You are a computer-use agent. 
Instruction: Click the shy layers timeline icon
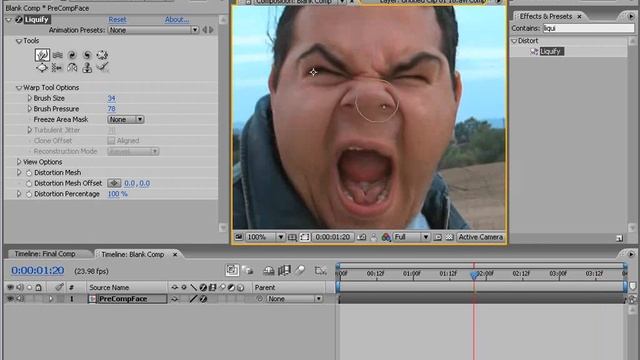269,270
